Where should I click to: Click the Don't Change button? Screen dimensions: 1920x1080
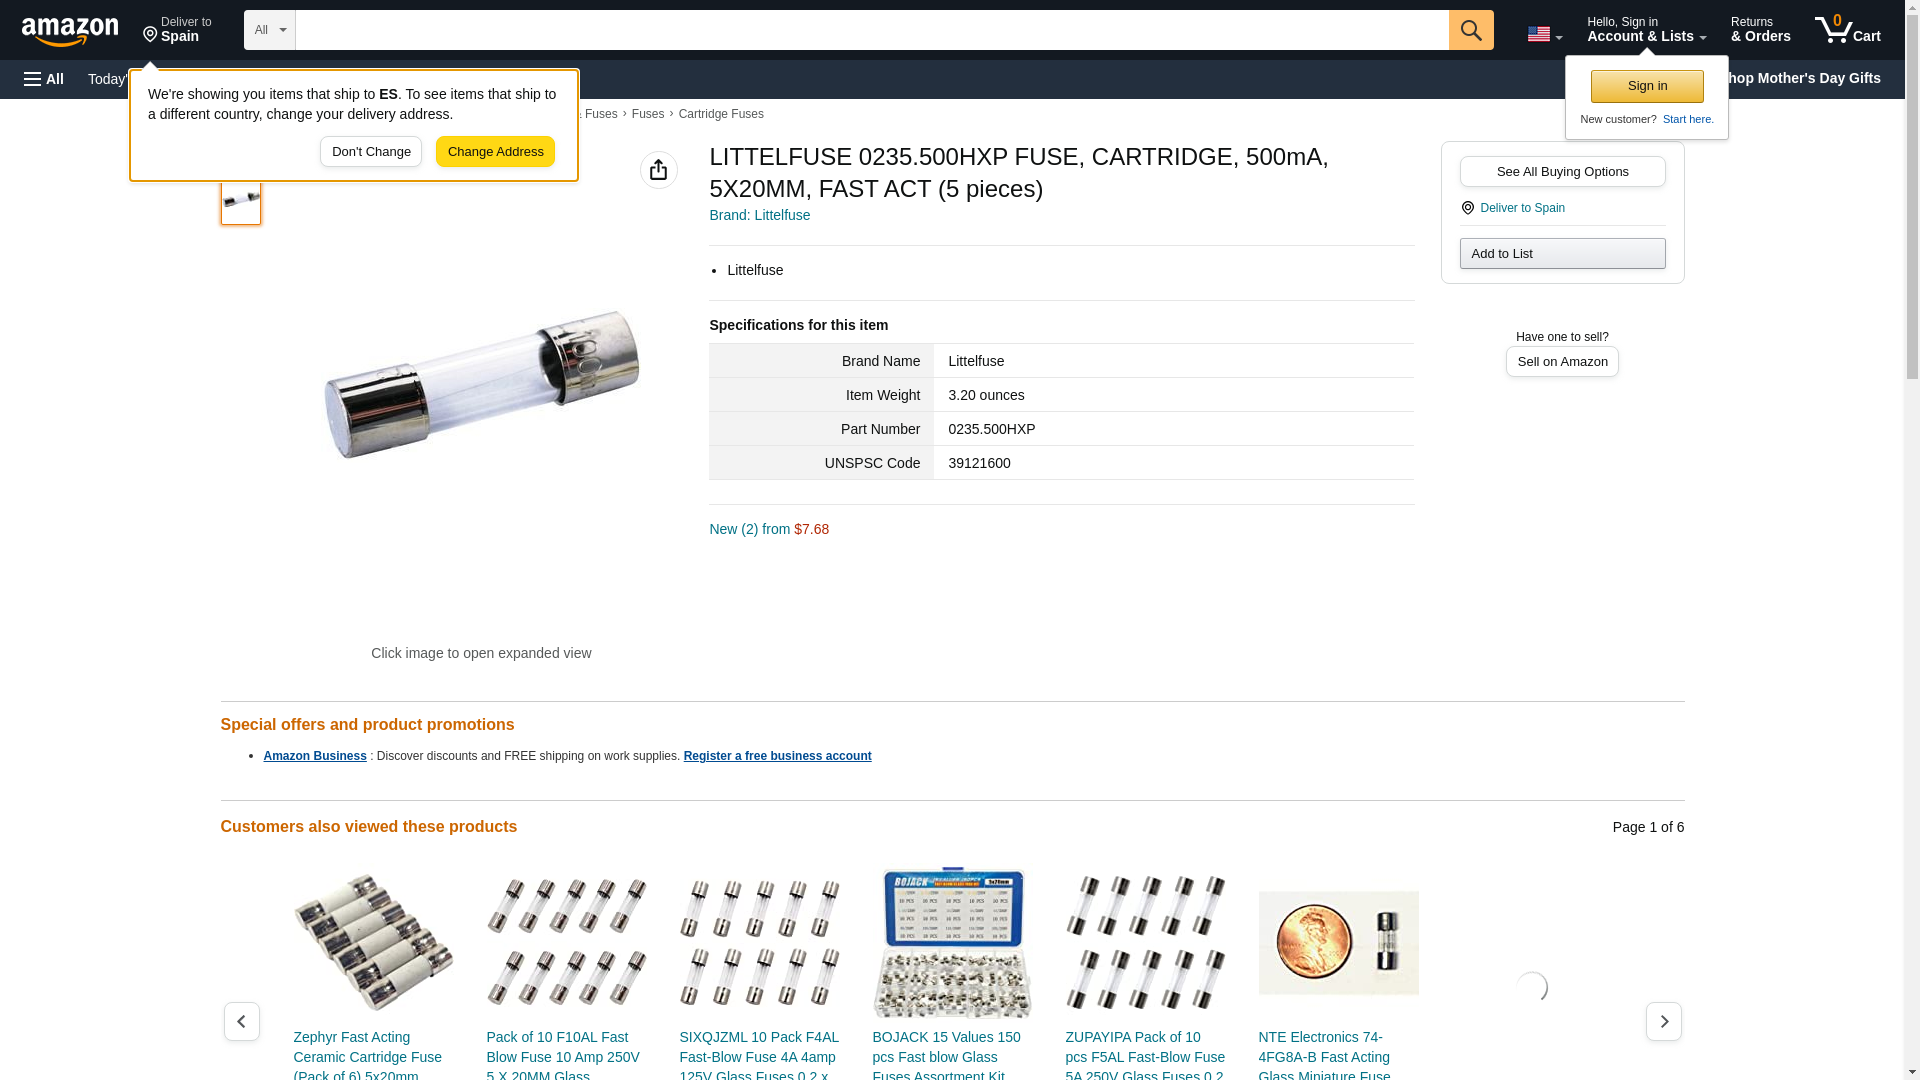(x=371, y=152)
